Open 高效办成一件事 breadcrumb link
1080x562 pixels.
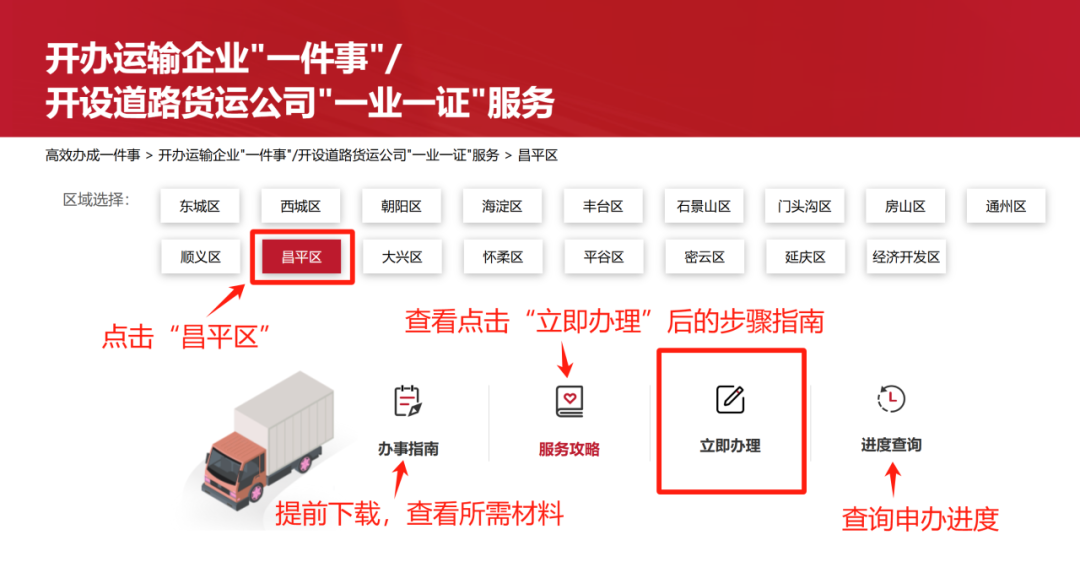pyautogui.click(x=93, y=155)
